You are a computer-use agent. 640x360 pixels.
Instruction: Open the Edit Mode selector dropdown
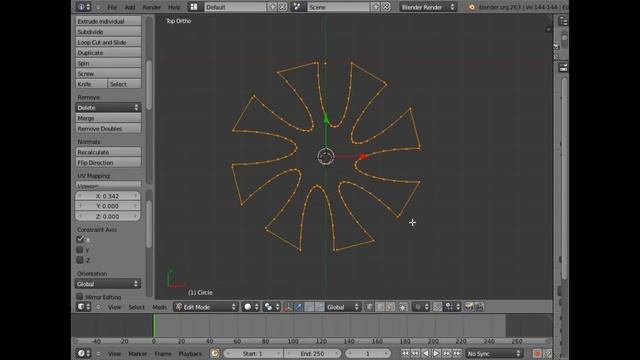[x=206, y=307]
